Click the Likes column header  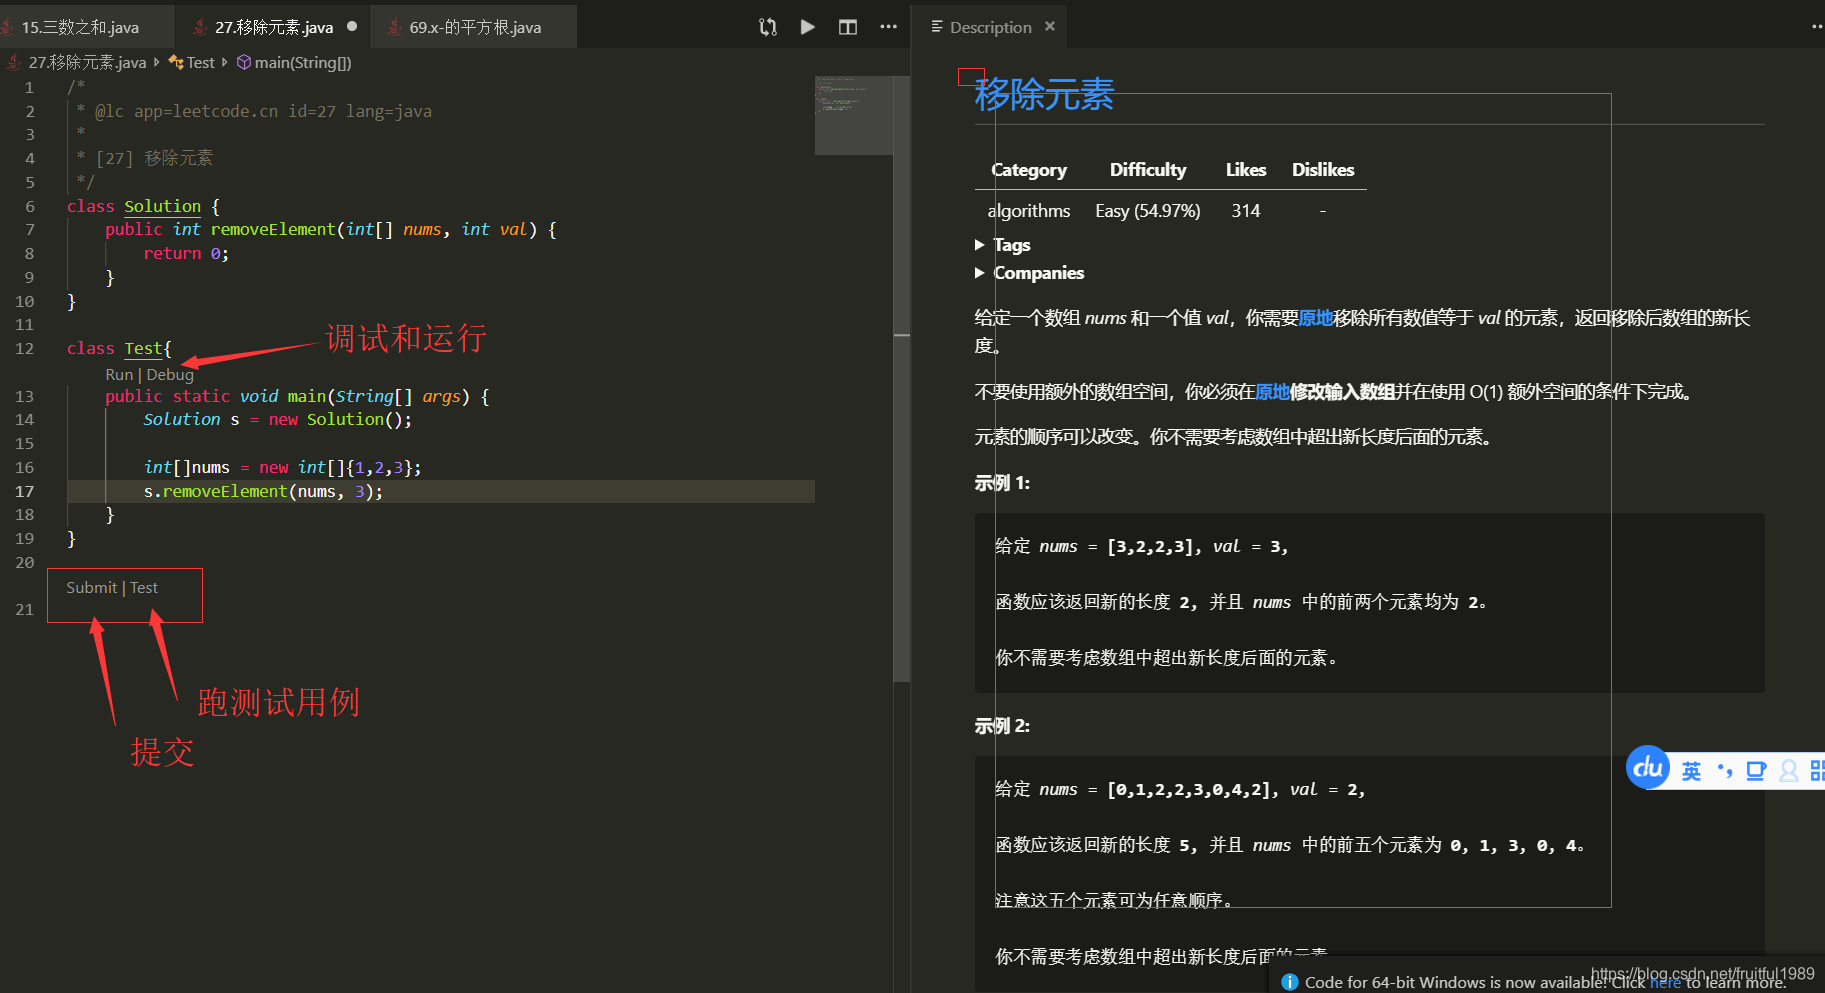(1246, 170)
